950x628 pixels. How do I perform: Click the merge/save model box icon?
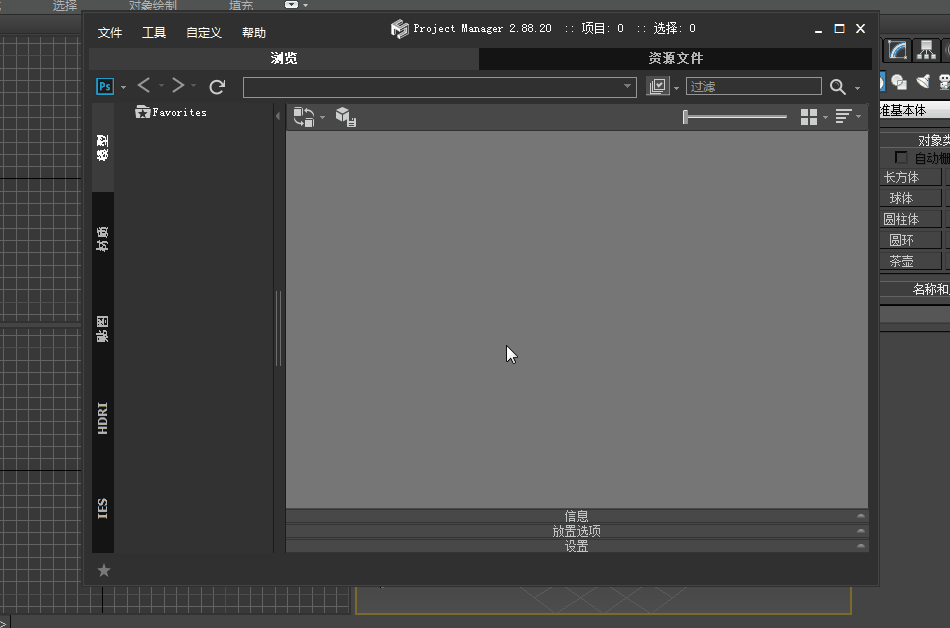coord(346,117)
